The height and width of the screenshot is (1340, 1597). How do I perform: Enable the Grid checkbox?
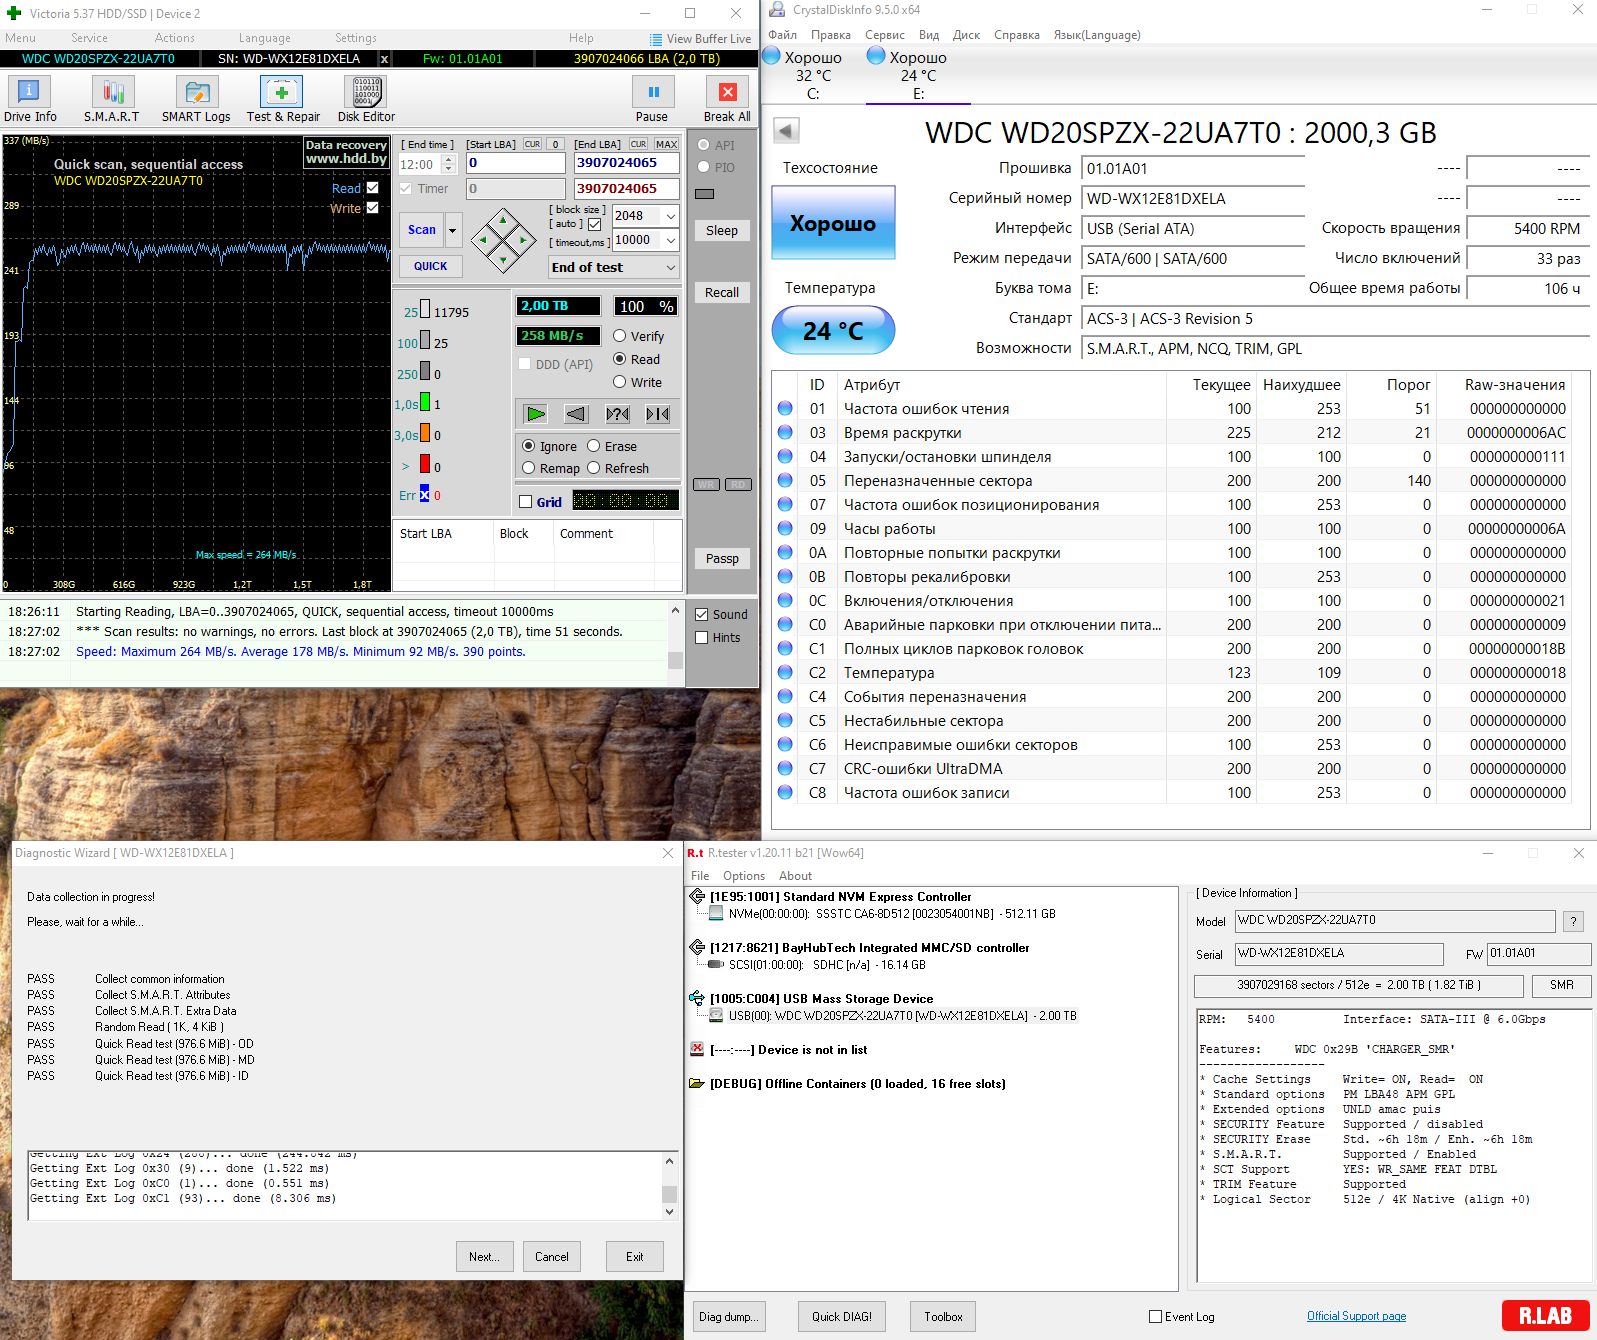(526, 502)
